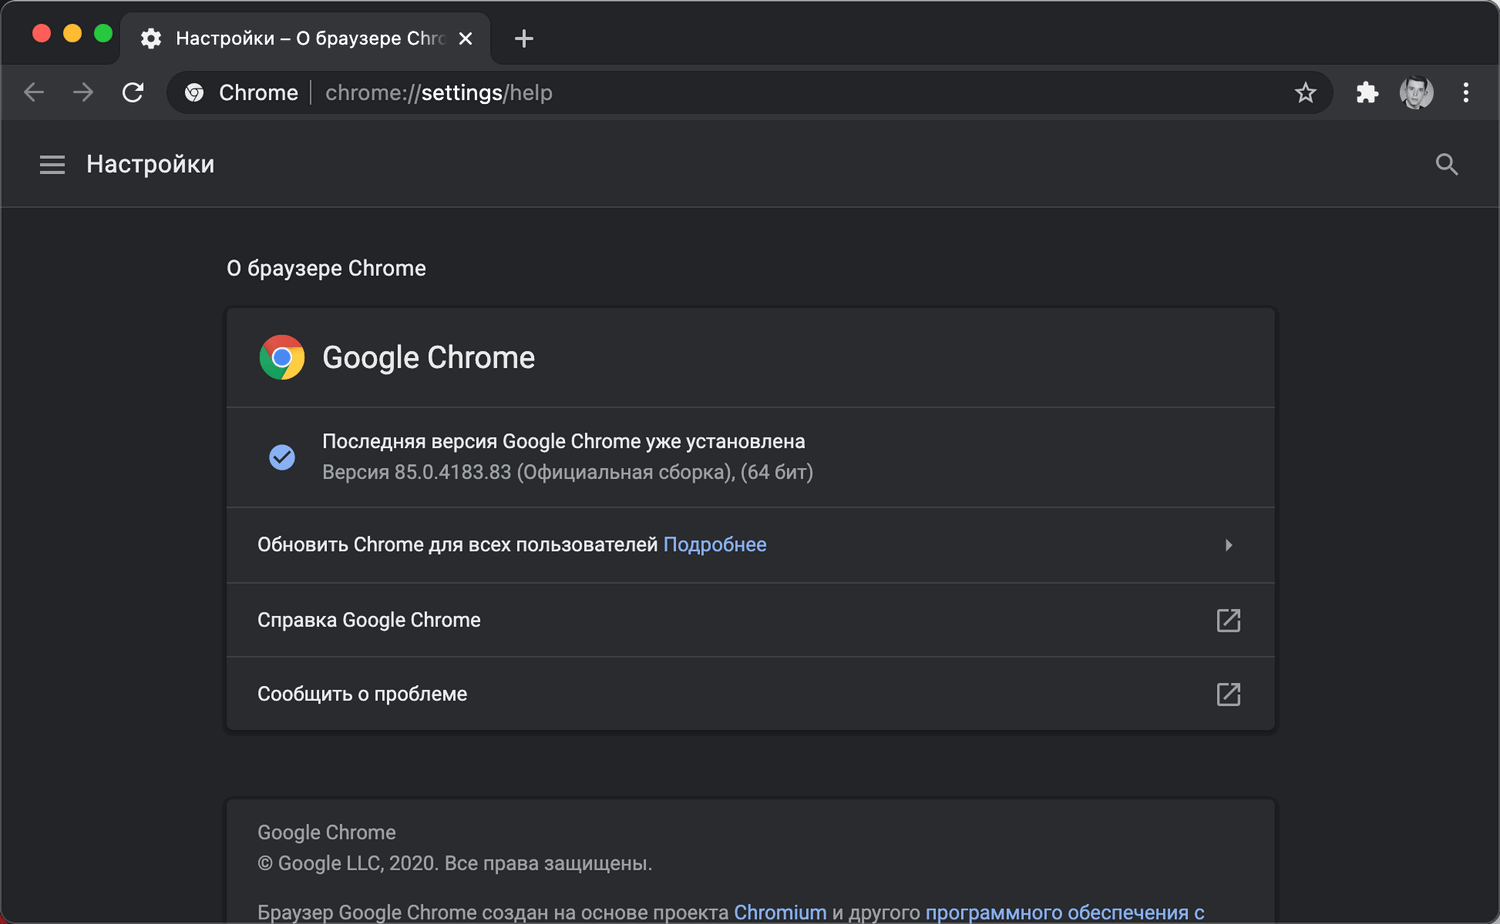Viewport: 1500px width, 924px height.
Task: Click the external link icon for Сообщить о проблеме
Action: click(x=1228, y=694)
